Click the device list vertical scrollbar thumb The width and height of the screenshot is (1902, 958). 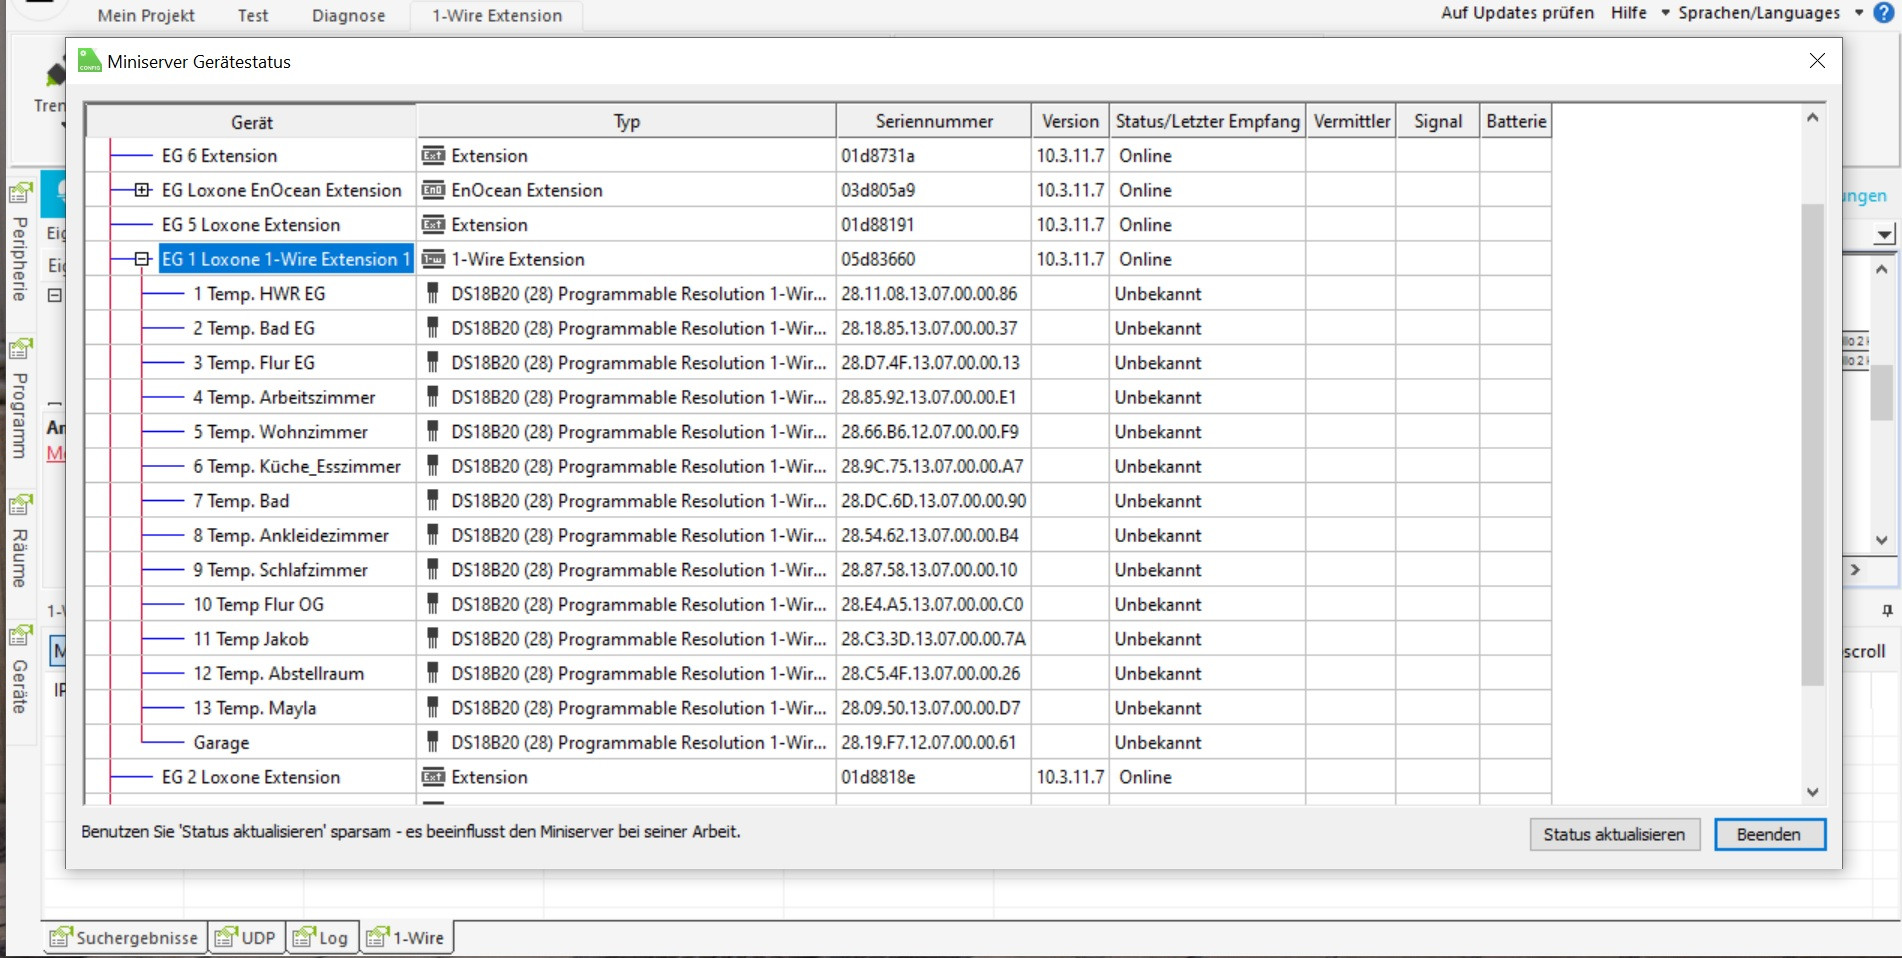click(x=1812, y=445)
